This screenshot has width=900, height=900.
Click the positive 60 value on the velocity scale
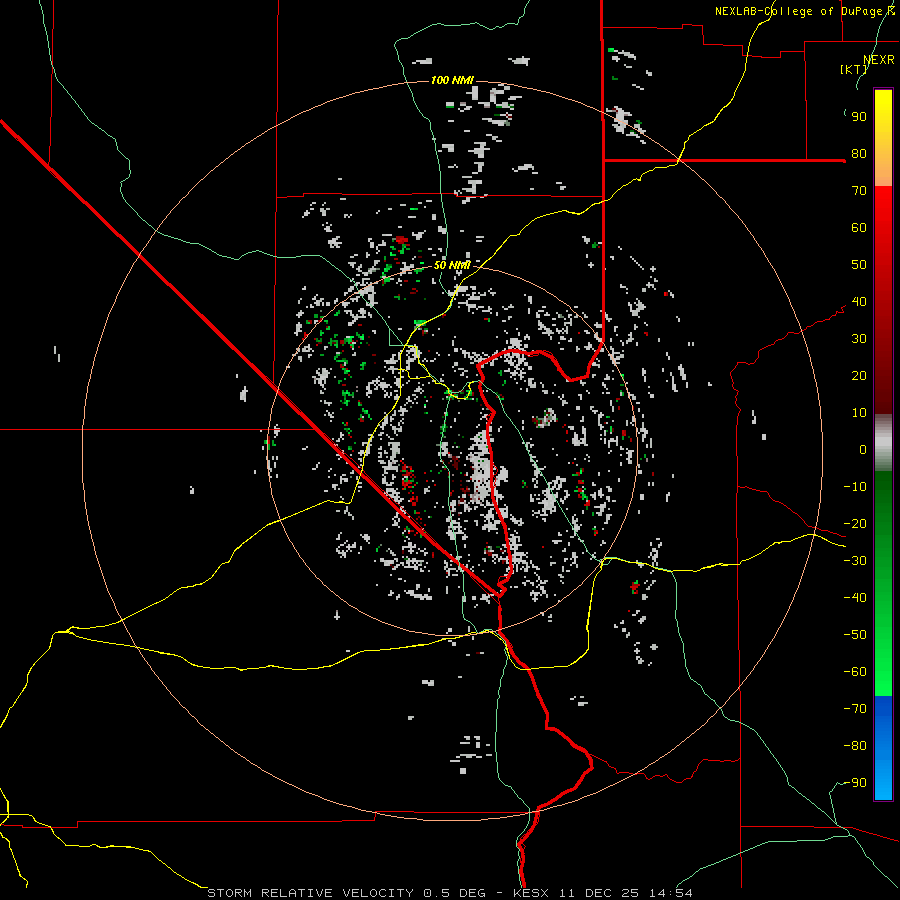click(859, 227)
